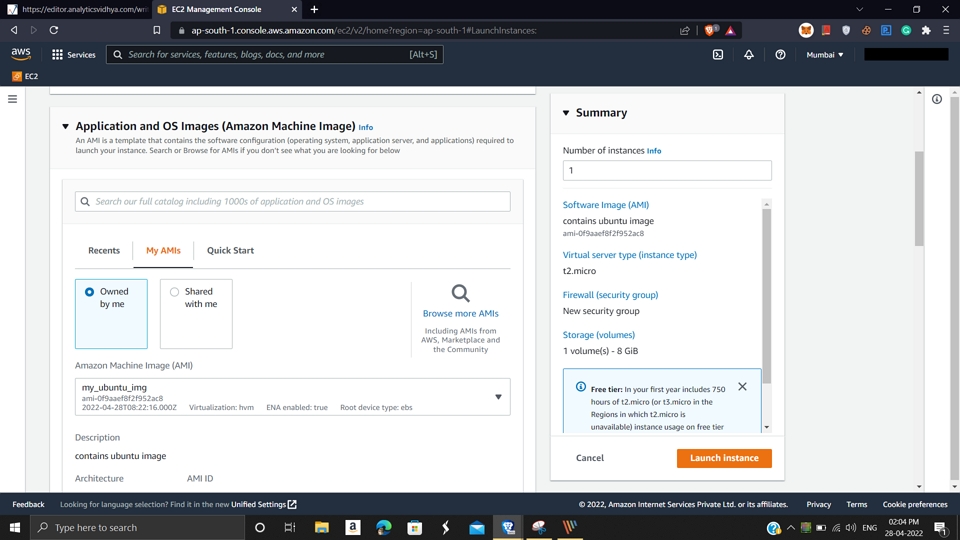The image size is (960, 540).
Task: Open browser main menu icon
Action: (946, 30)
